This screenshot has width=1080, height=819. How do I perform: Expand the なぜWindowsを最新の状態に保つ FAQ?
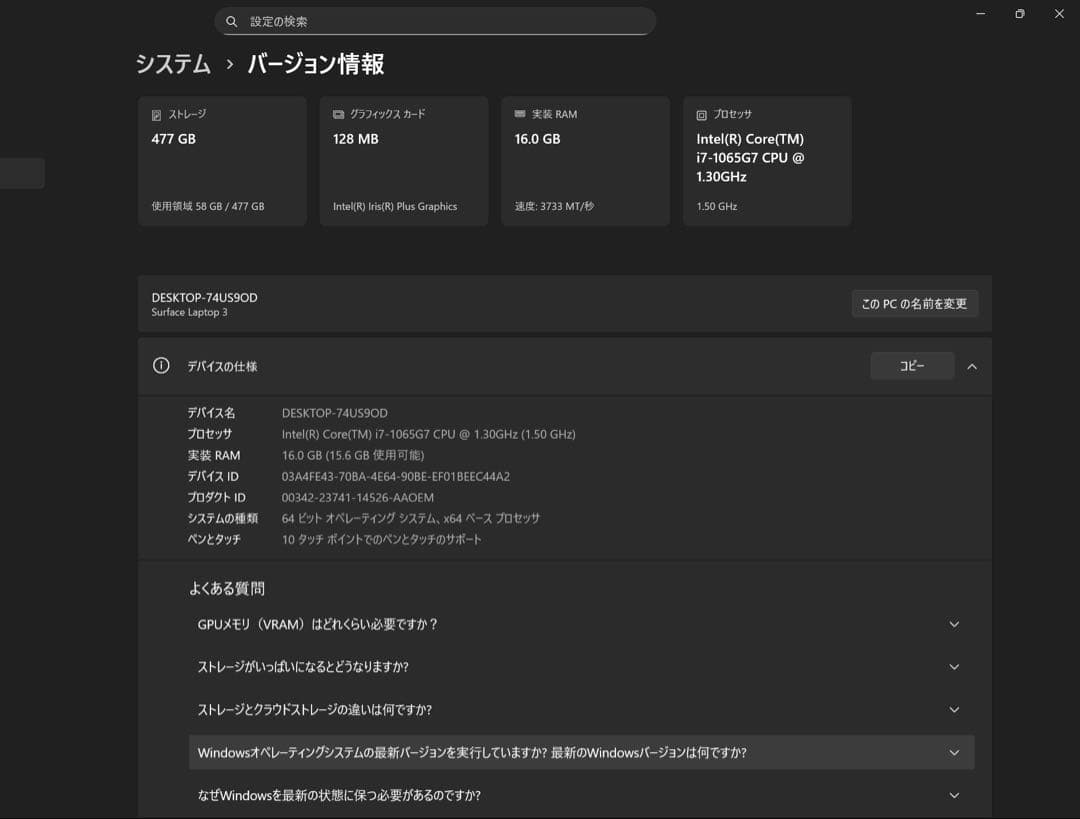pyautogui.click(x=954, y=795)
